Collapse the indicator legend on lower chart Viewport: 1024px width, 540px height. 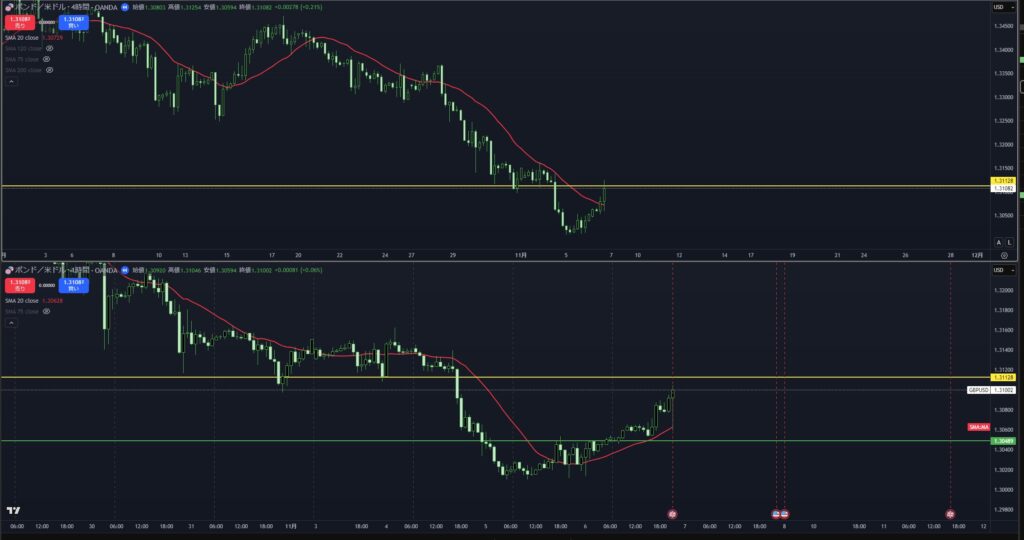click(x=11, y=323)
